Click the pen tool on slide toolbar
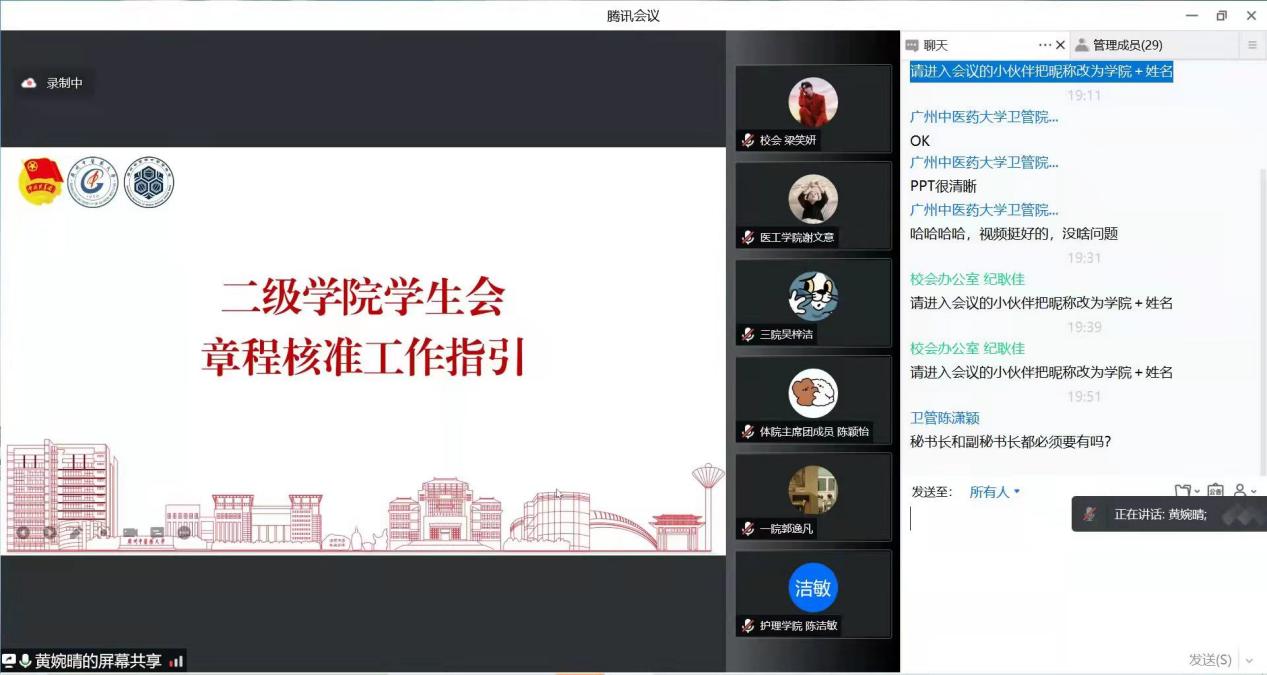1267x675 pixels. point(77,533)
